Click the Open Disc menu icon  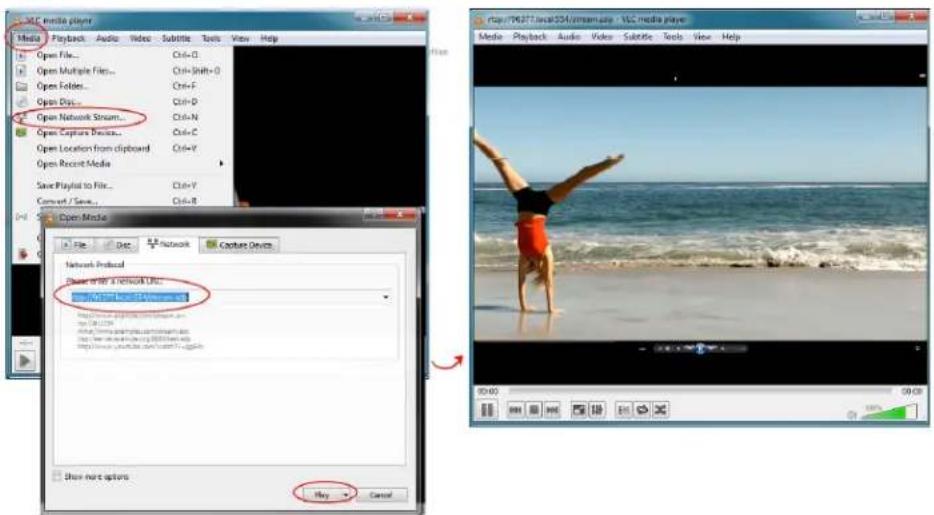point(21,102)
